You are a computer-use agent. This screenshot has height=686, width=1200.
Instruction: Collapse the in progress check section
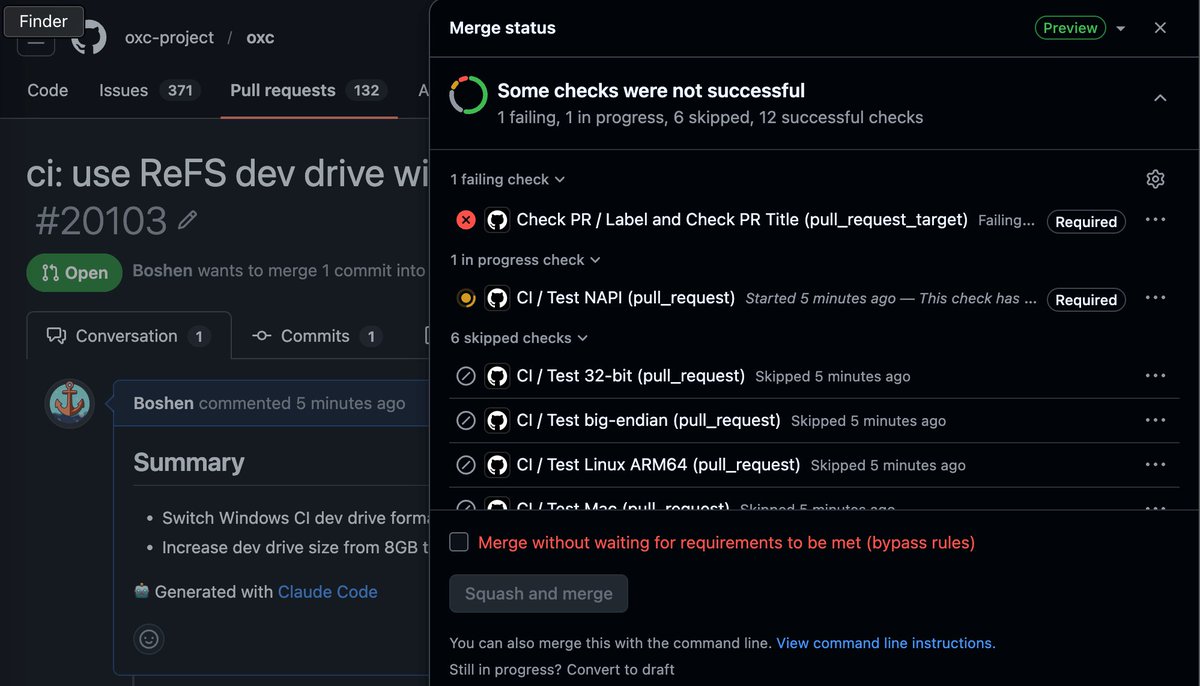point(526,259)
